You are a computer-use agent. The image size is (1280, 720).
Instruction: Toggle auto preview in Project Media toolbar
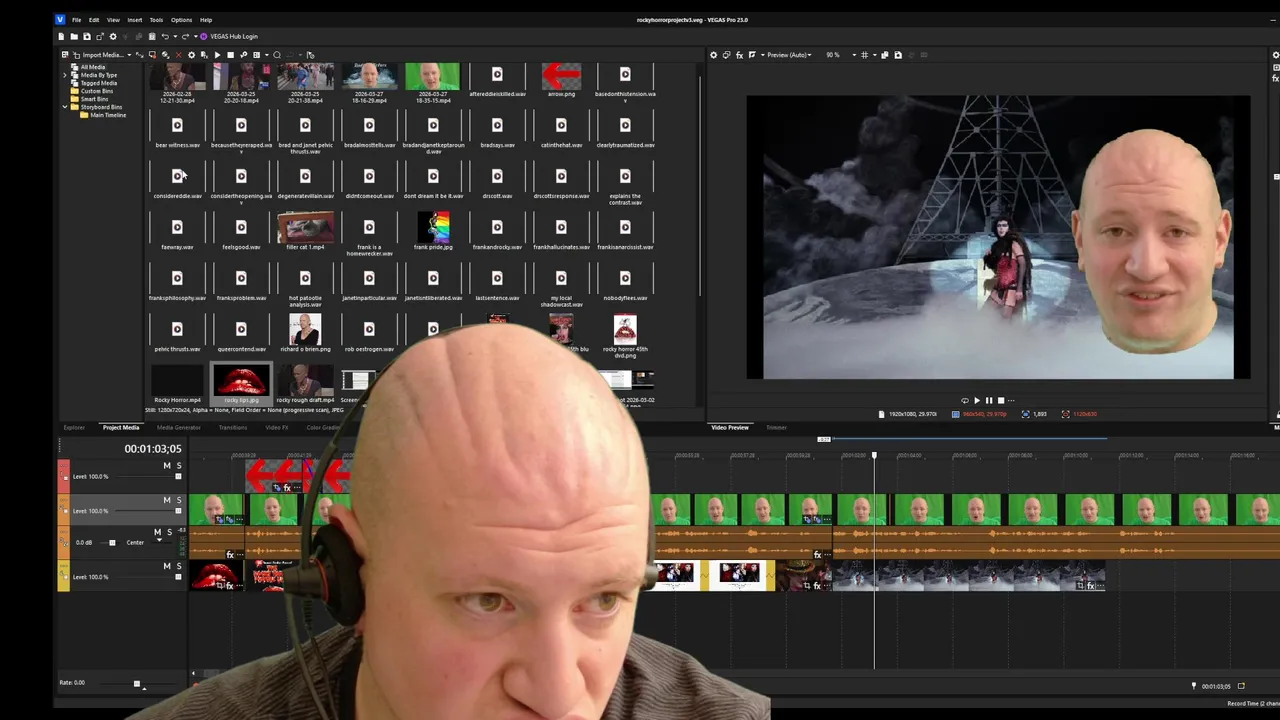coord(244,55)
